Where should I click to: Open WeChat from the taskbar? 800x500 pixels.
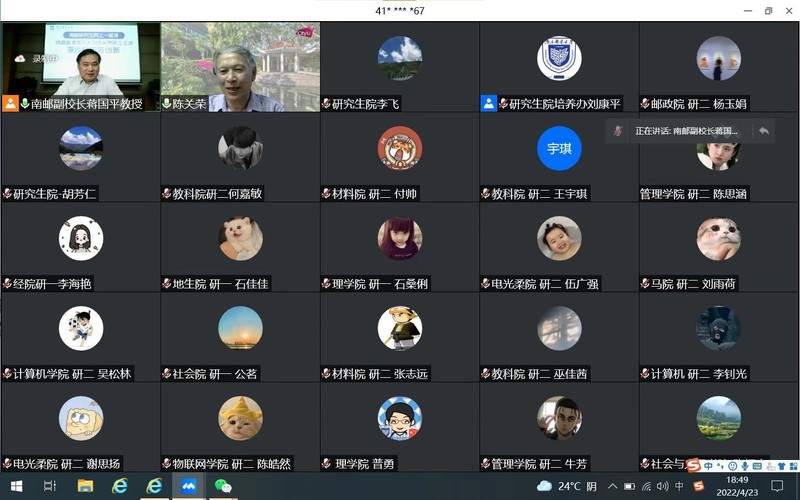223,486
